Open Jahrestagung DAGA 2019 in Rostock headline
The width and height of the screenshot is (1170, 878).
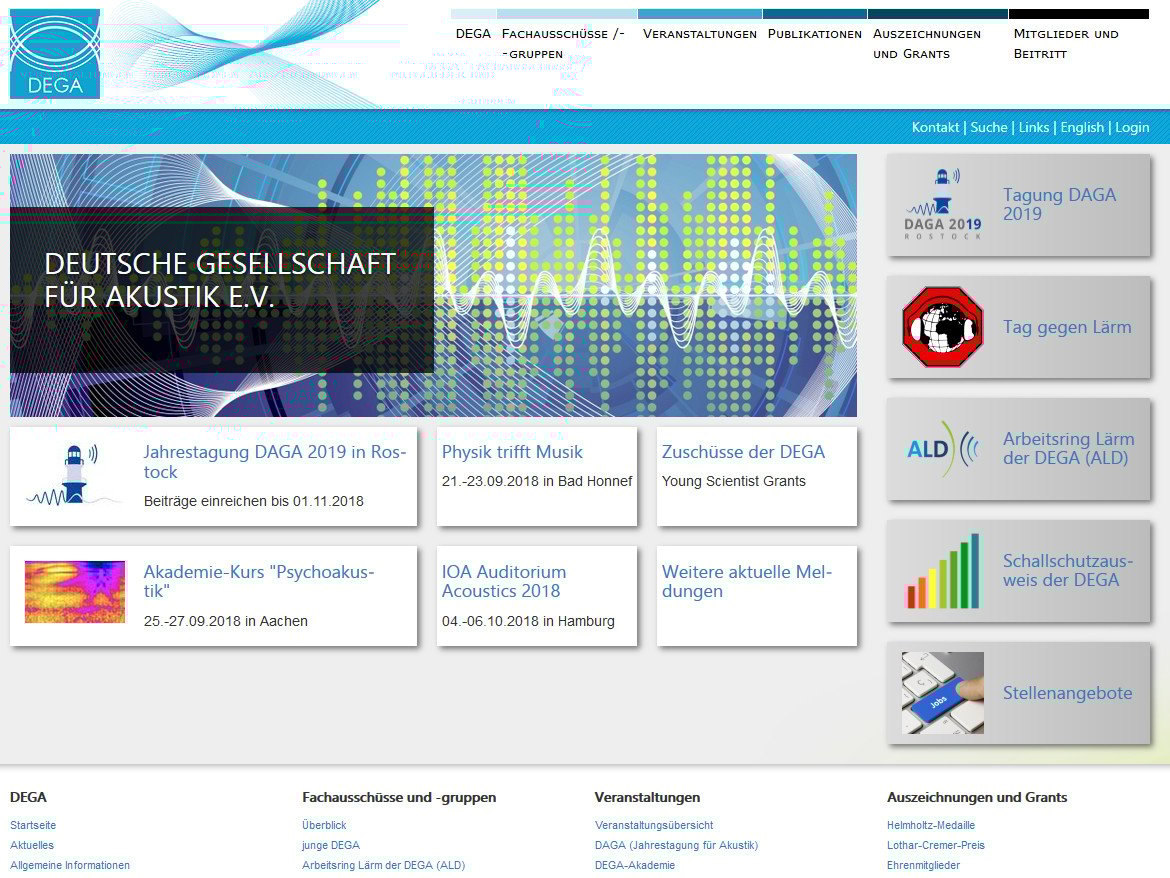275,462
